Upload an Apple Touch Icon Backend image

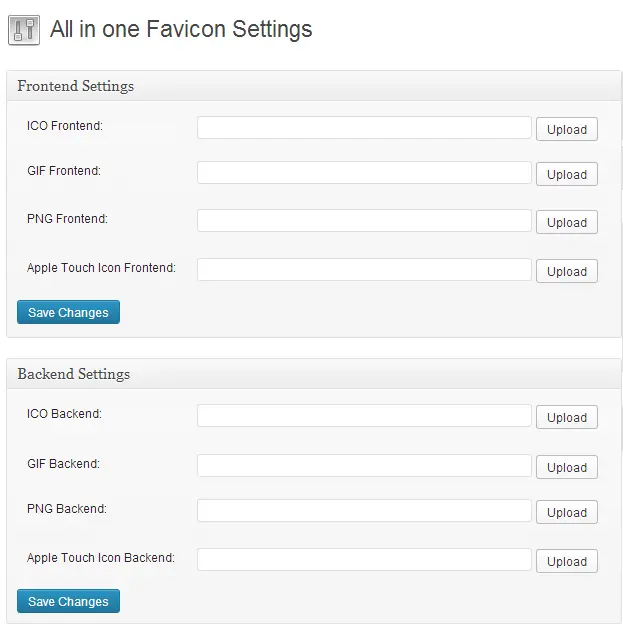(567, 561)
